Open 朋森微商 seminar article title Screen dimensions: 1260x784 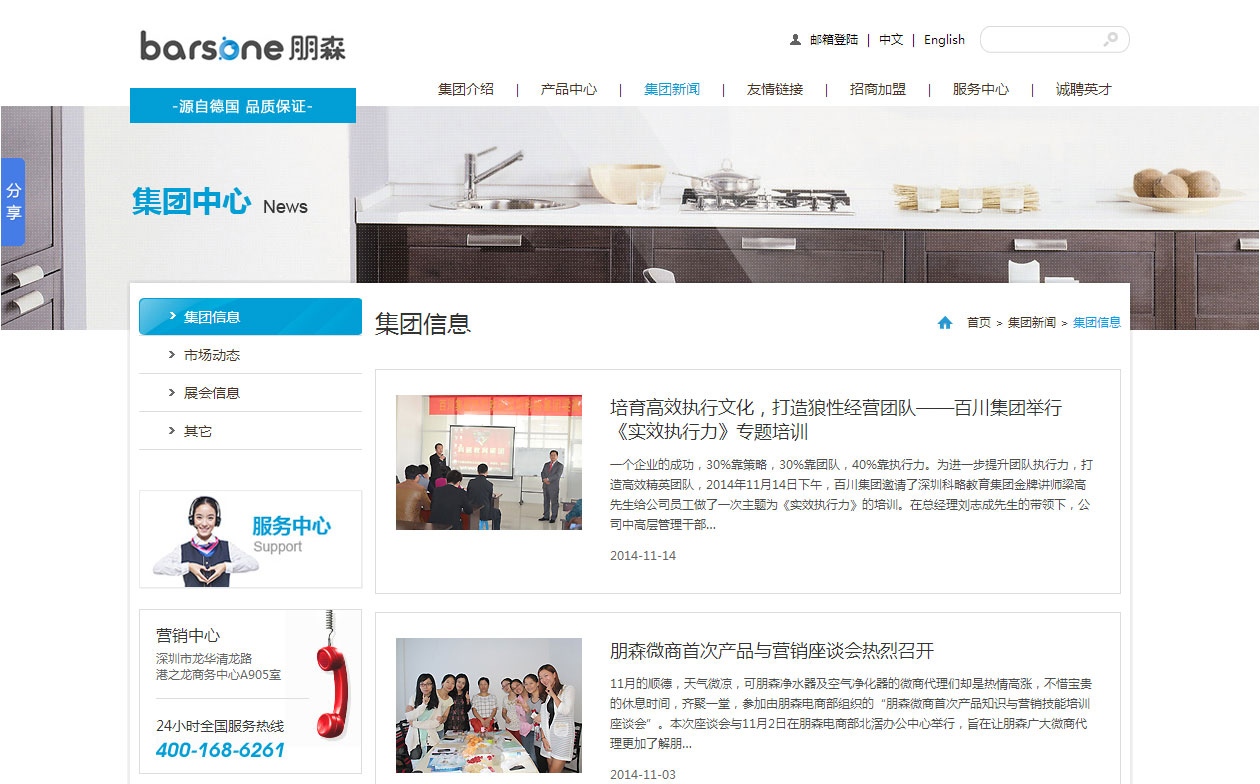pos(771,651)
